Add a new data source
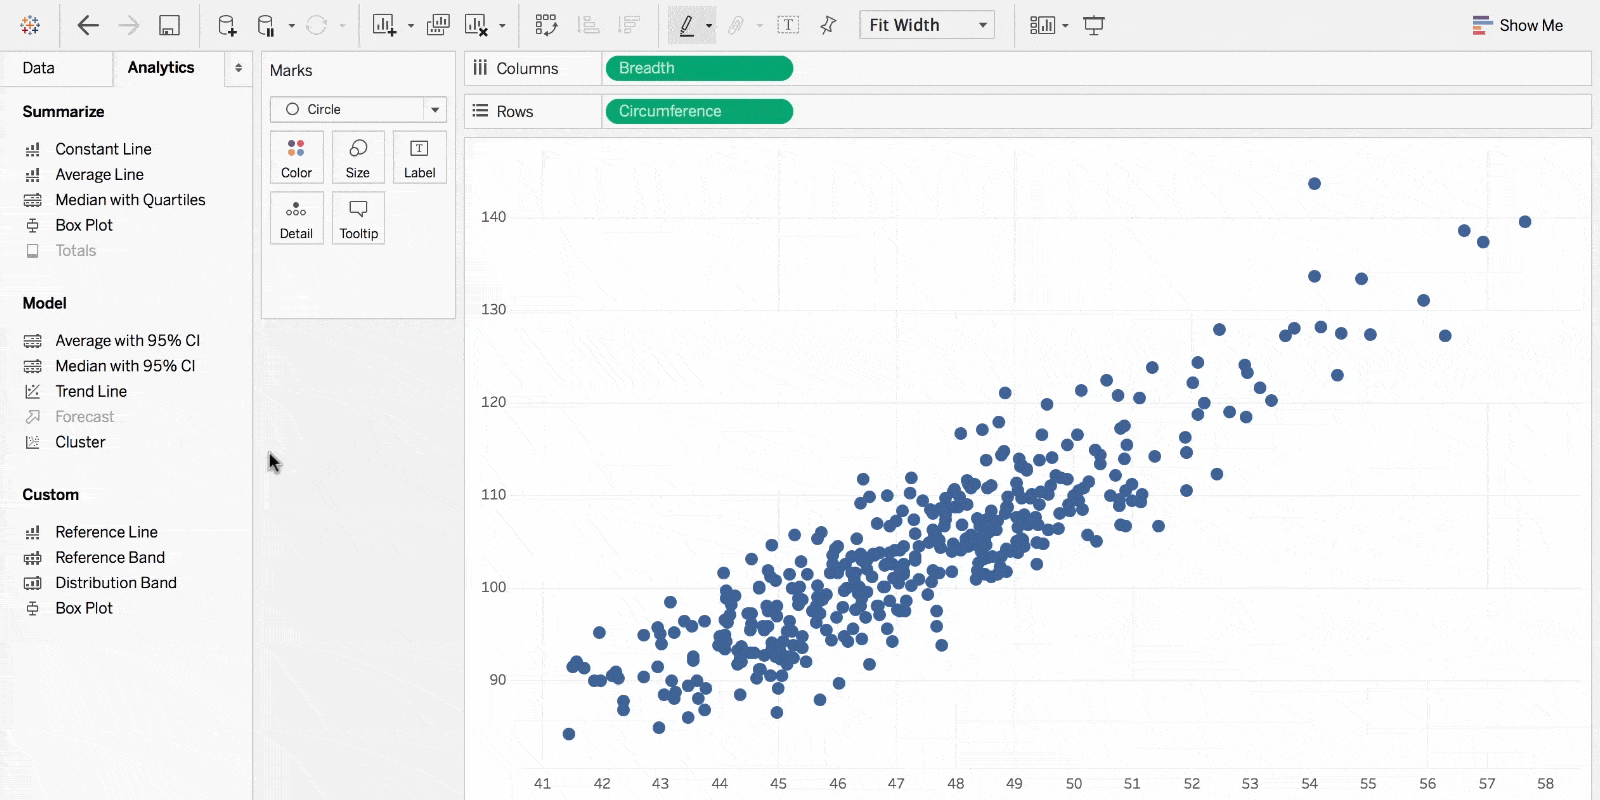 [227, 26]
